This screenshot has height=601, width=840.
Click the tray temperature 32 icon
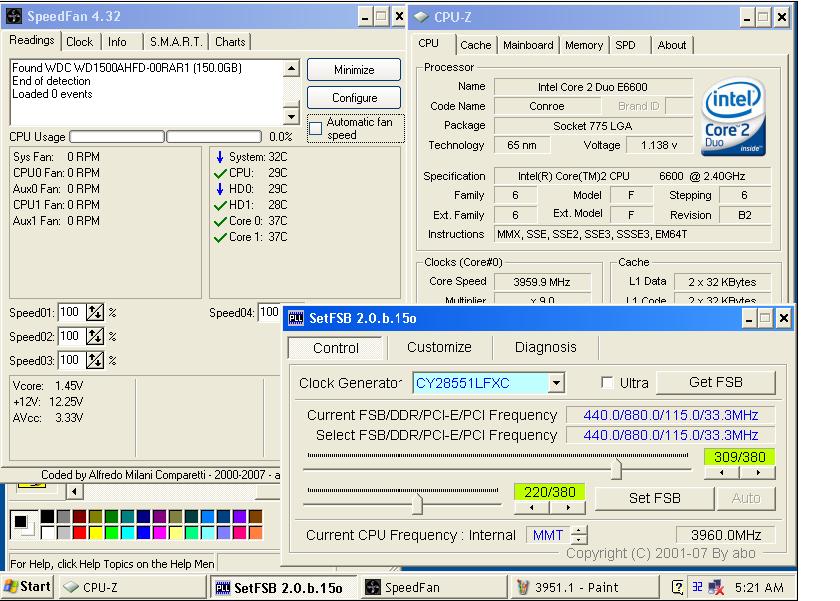pos(697,587)
